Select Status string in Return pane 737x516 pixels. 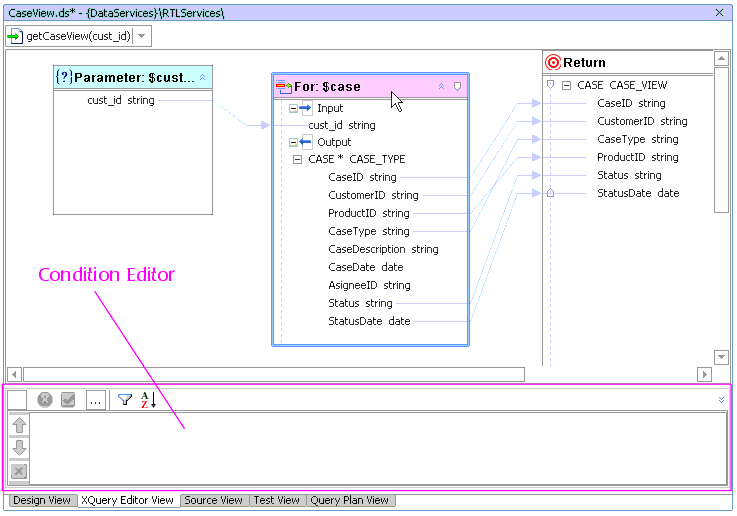coord(629,175)
